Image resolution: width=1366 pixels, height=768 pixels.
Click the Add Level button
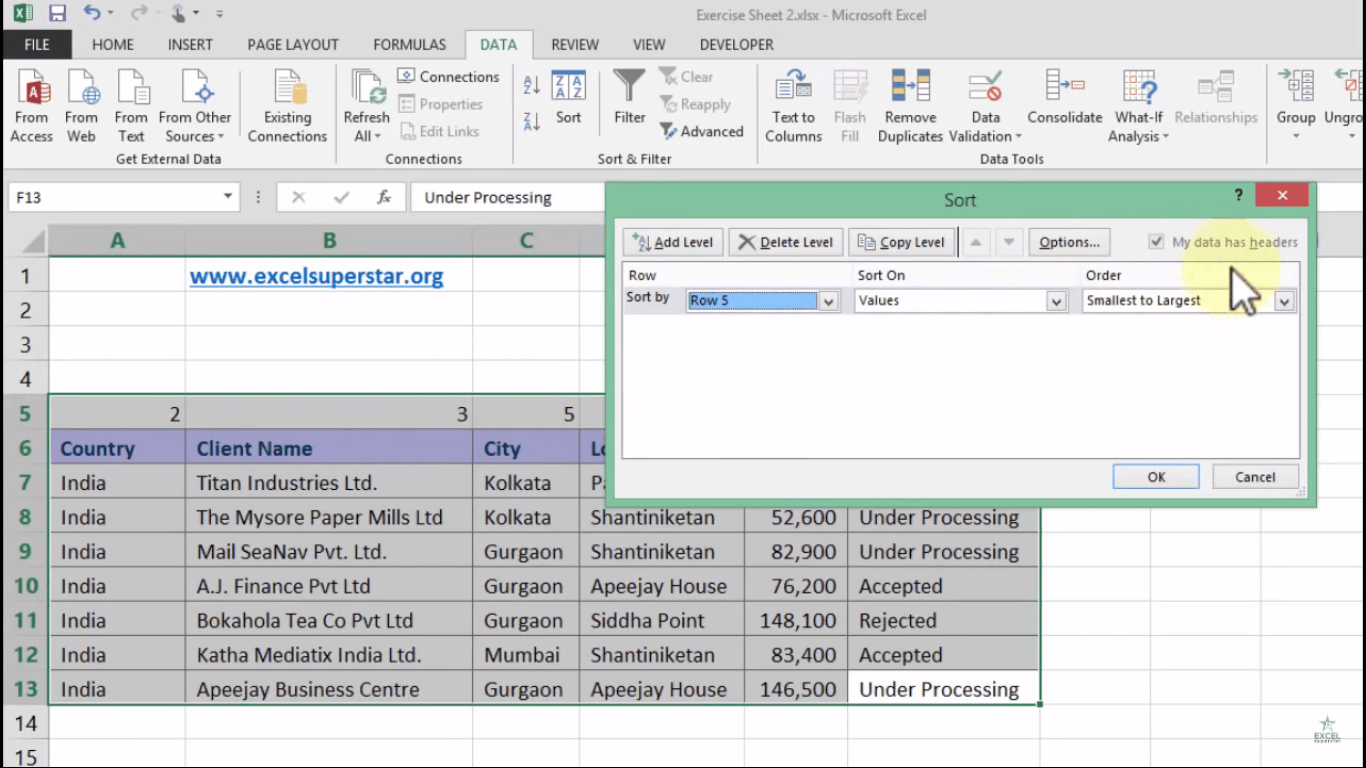coord(672,241)
